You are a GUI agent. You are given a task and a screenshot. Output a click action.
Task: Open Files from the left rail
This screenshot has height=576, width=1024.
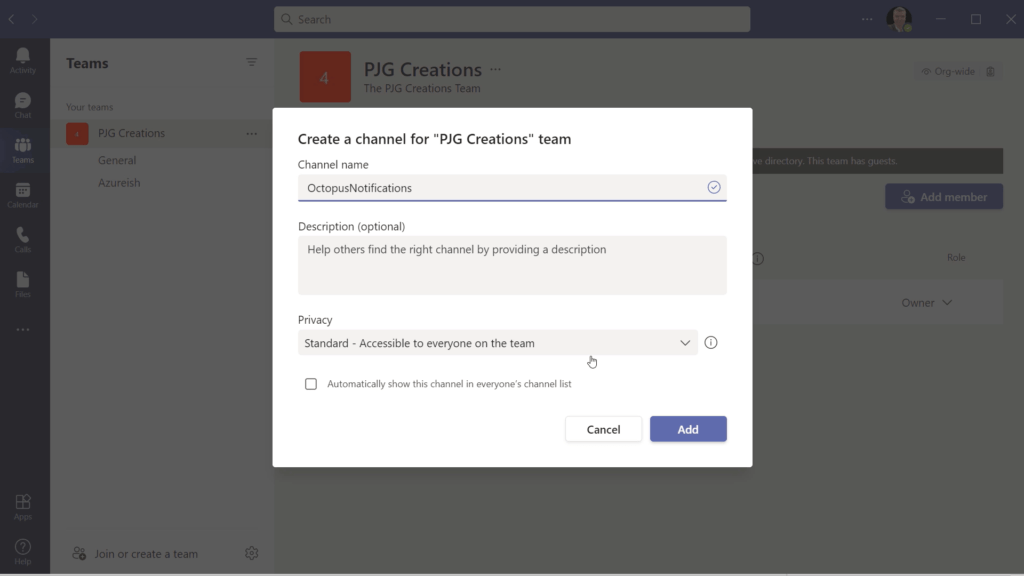23,285
